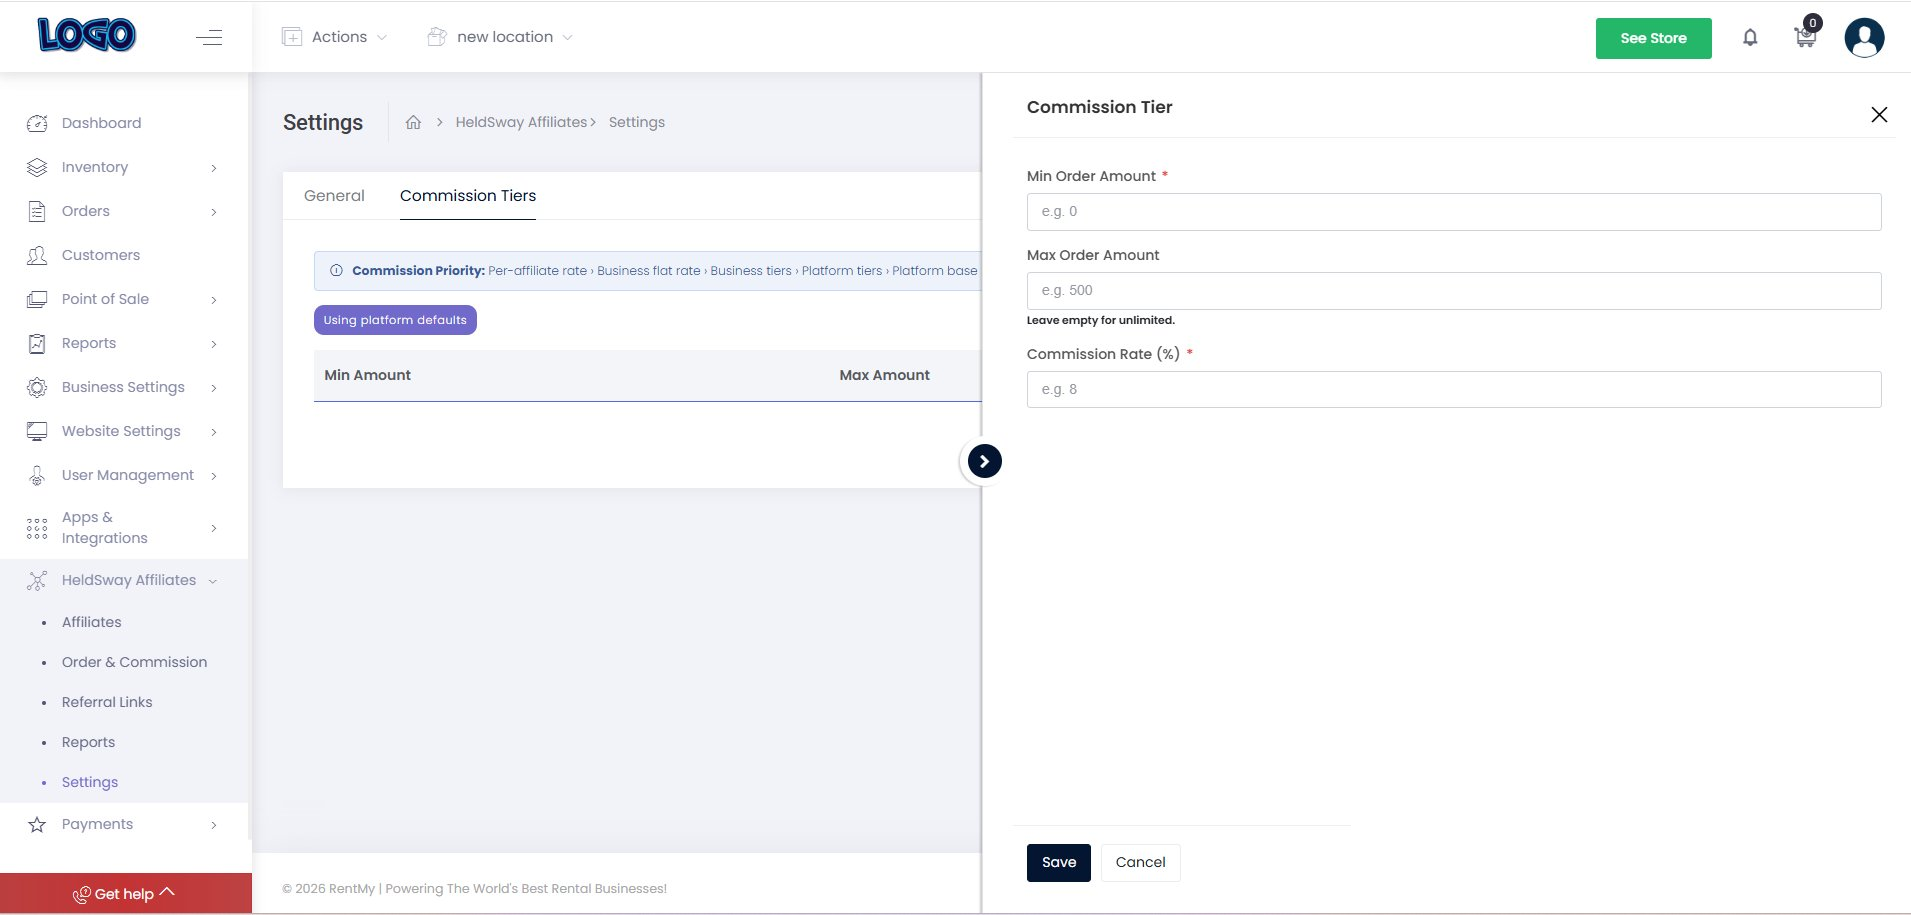Click the Payments star icon
This screenshot has width=1911, height=915.
37,824
